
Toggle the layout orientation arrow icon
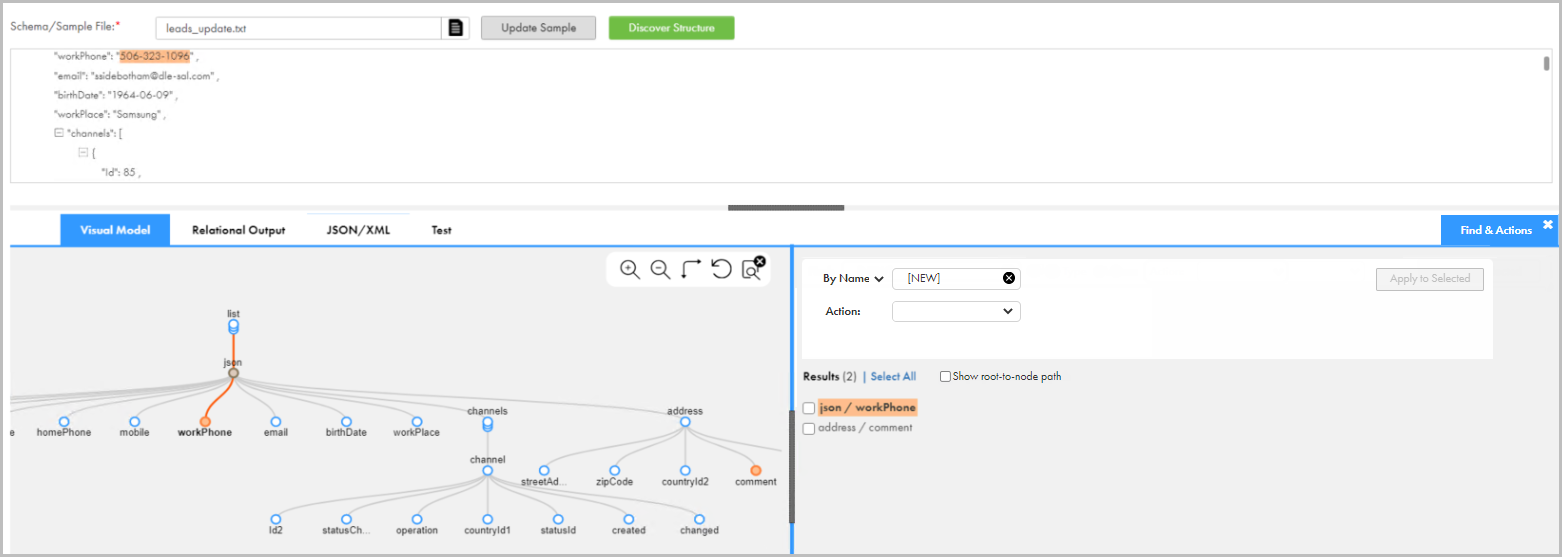tap(691, 269)
